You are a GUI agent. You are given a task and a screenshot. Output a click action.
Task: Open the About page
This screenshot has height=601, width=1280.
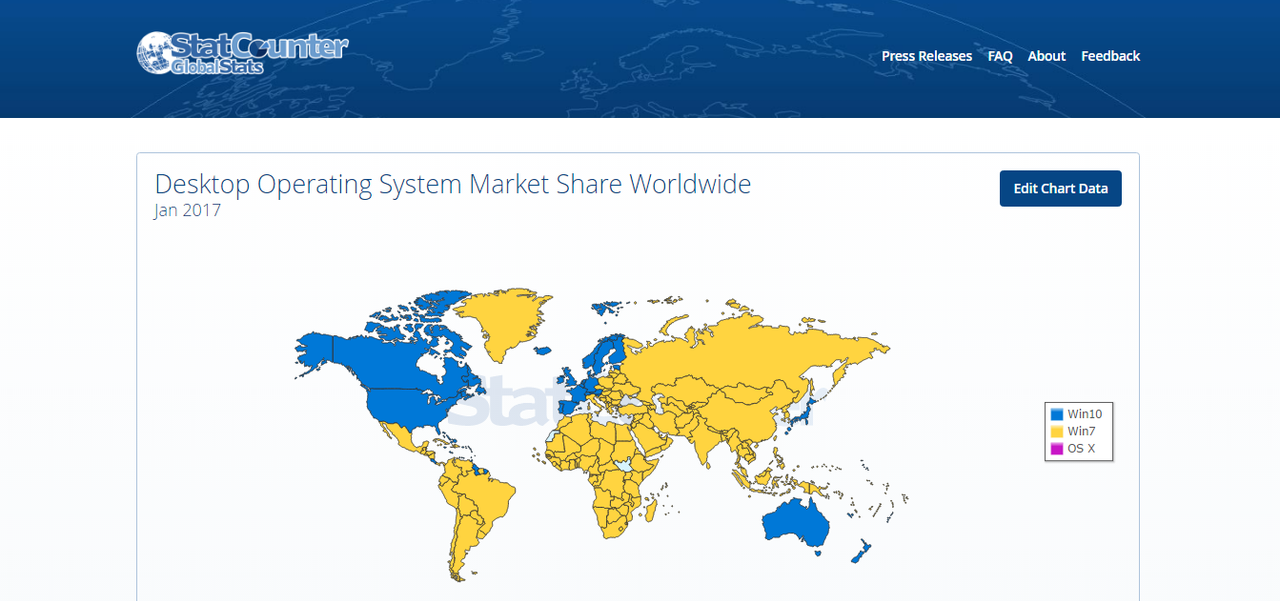(x=1046, y=56)
